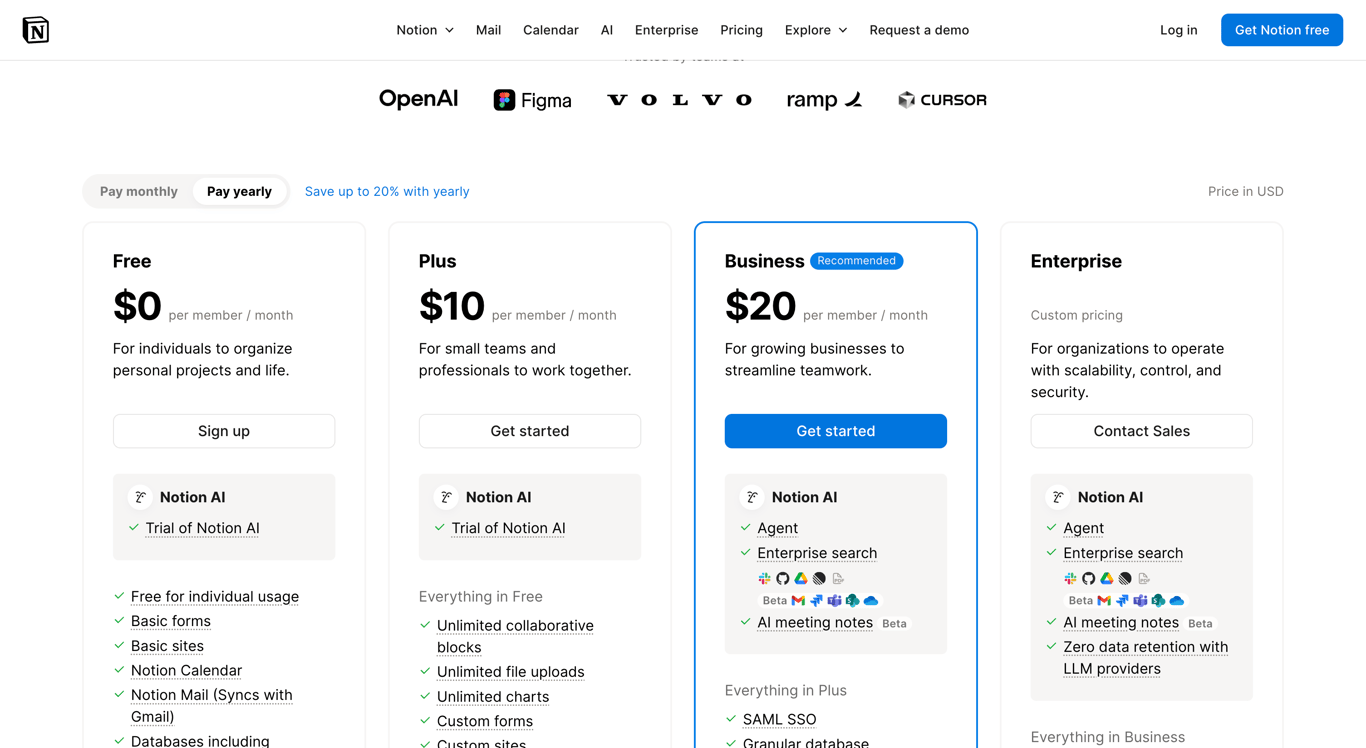The height and width of the screenshot is (748, 1366).
Task: Select the Microsoft Teams integration icon
Action: point(834,601)
